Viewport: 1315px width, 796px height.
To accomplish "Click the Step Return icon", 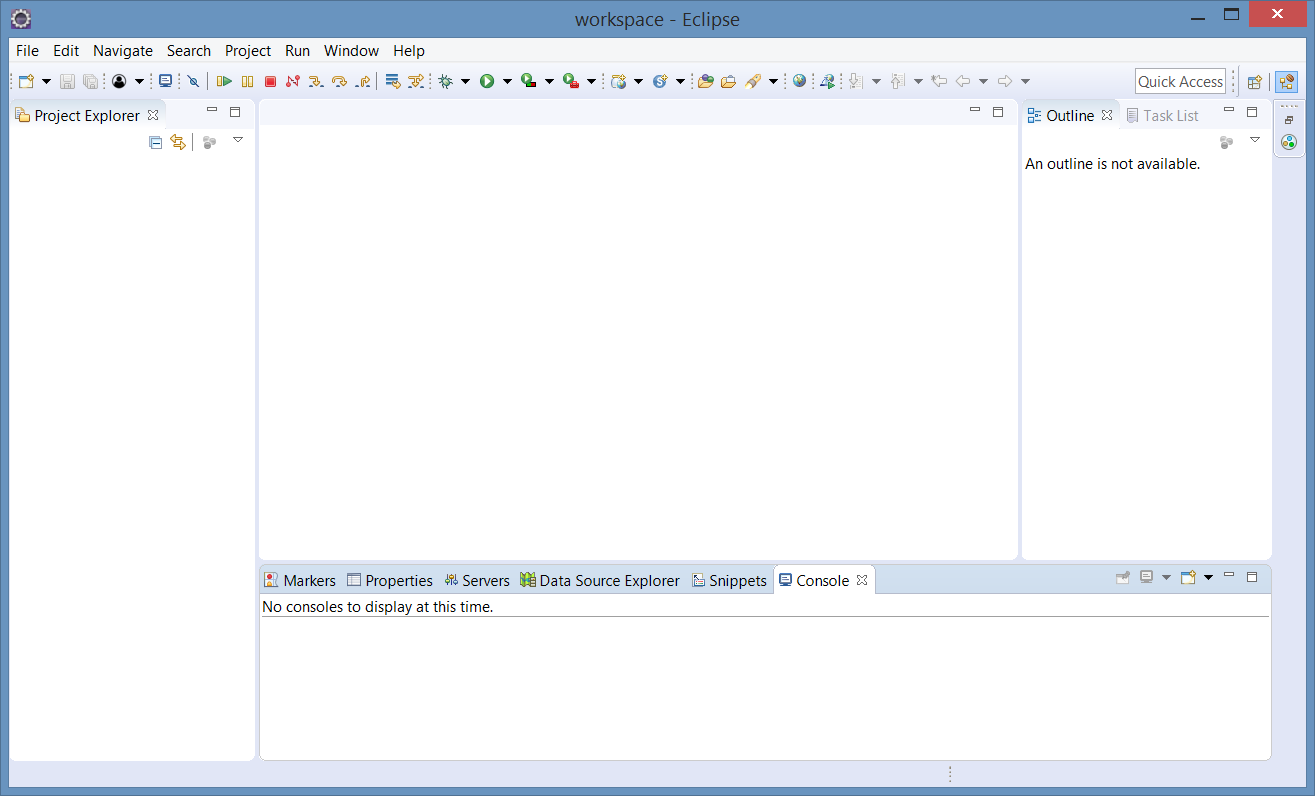I will click(362, 81).
